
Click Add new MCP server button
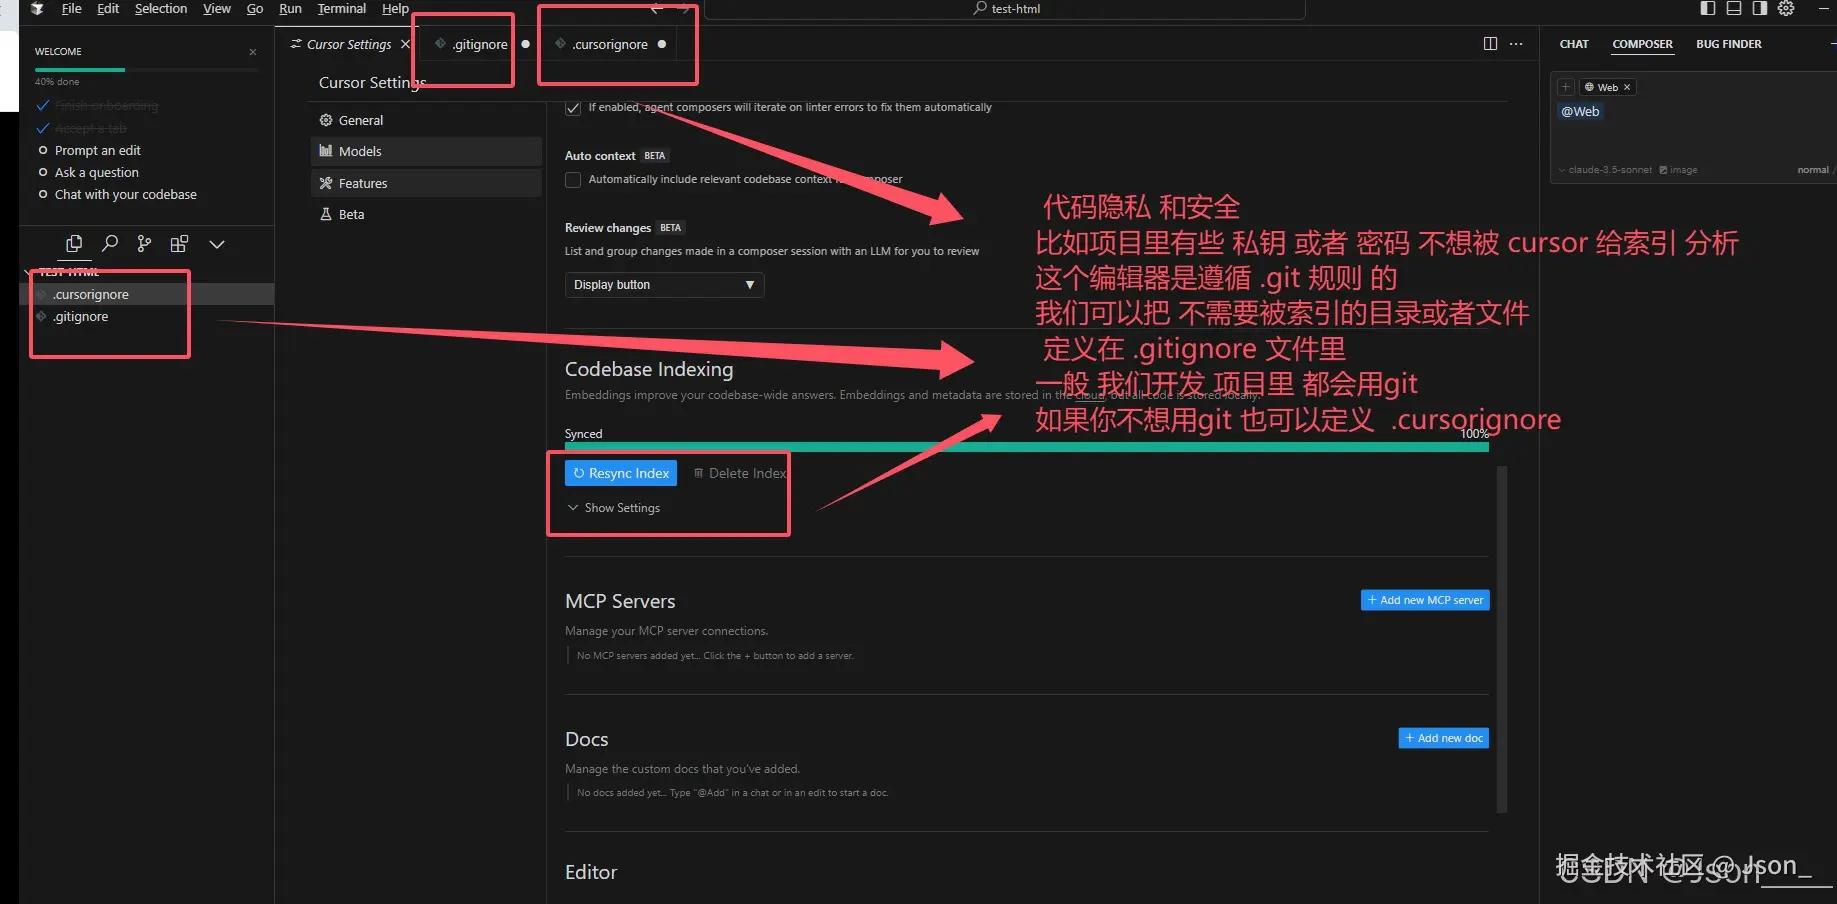[1425, 600]
